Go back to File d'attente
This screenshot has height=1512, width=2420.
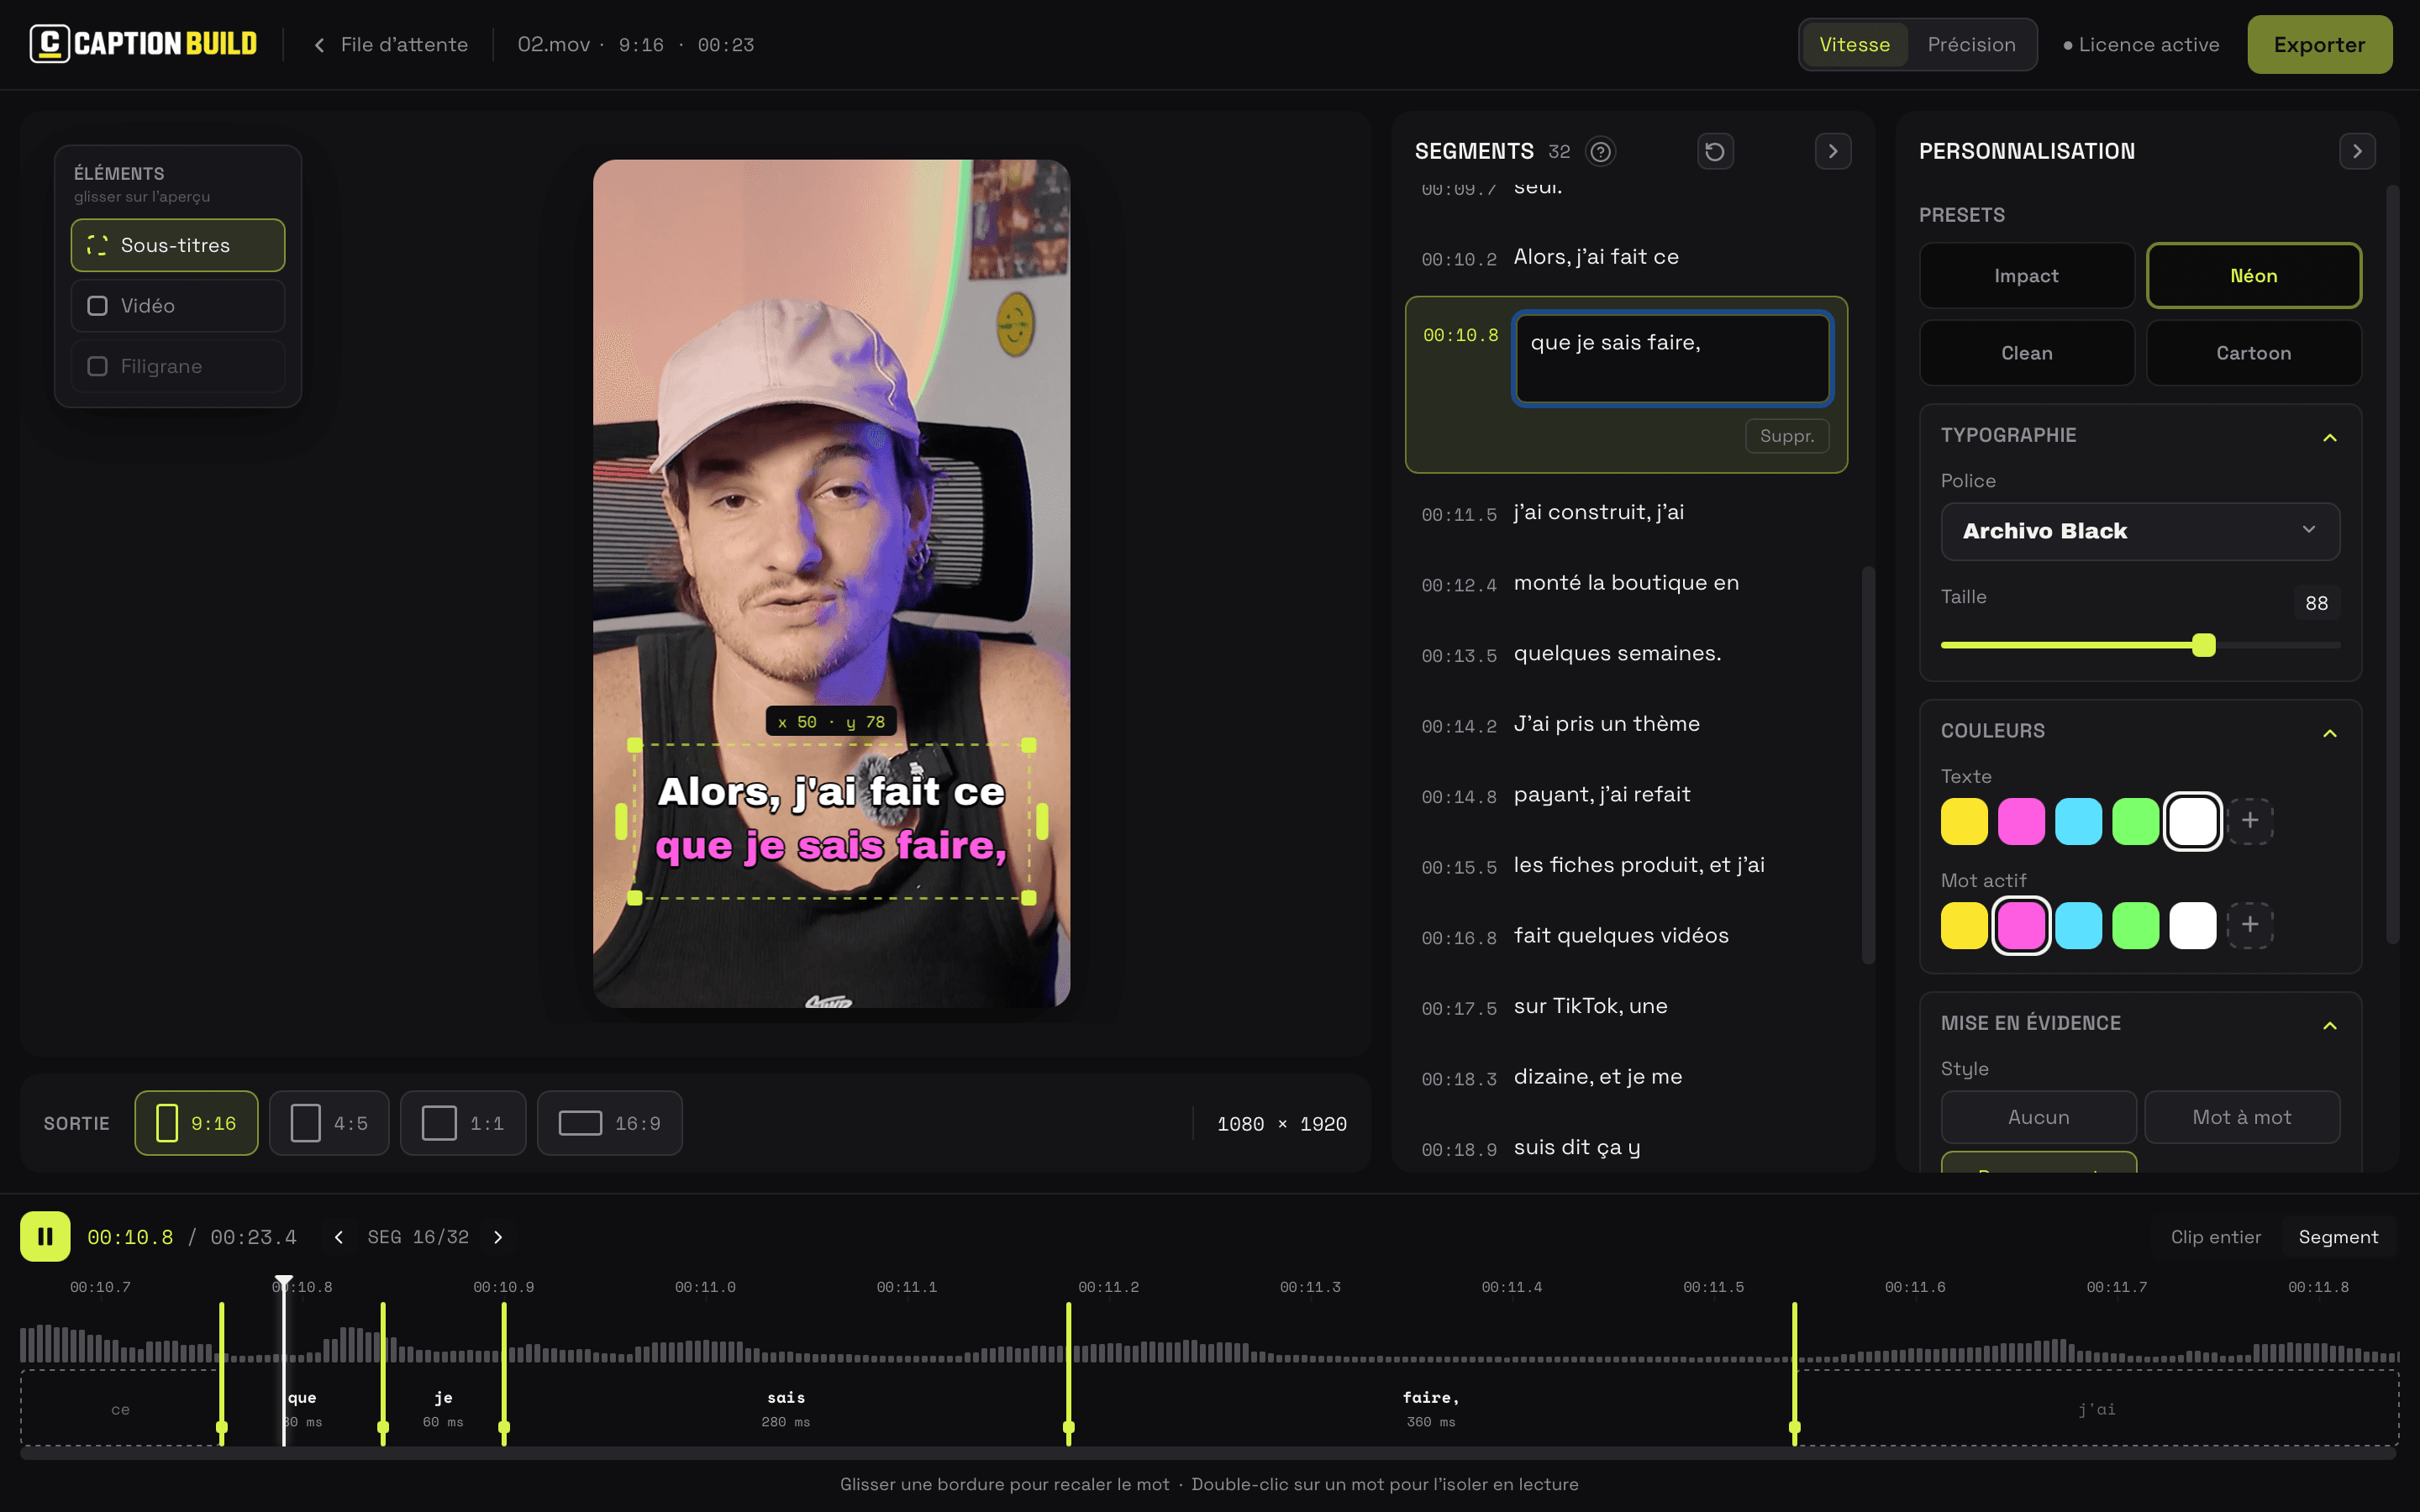tap(391, 45)
